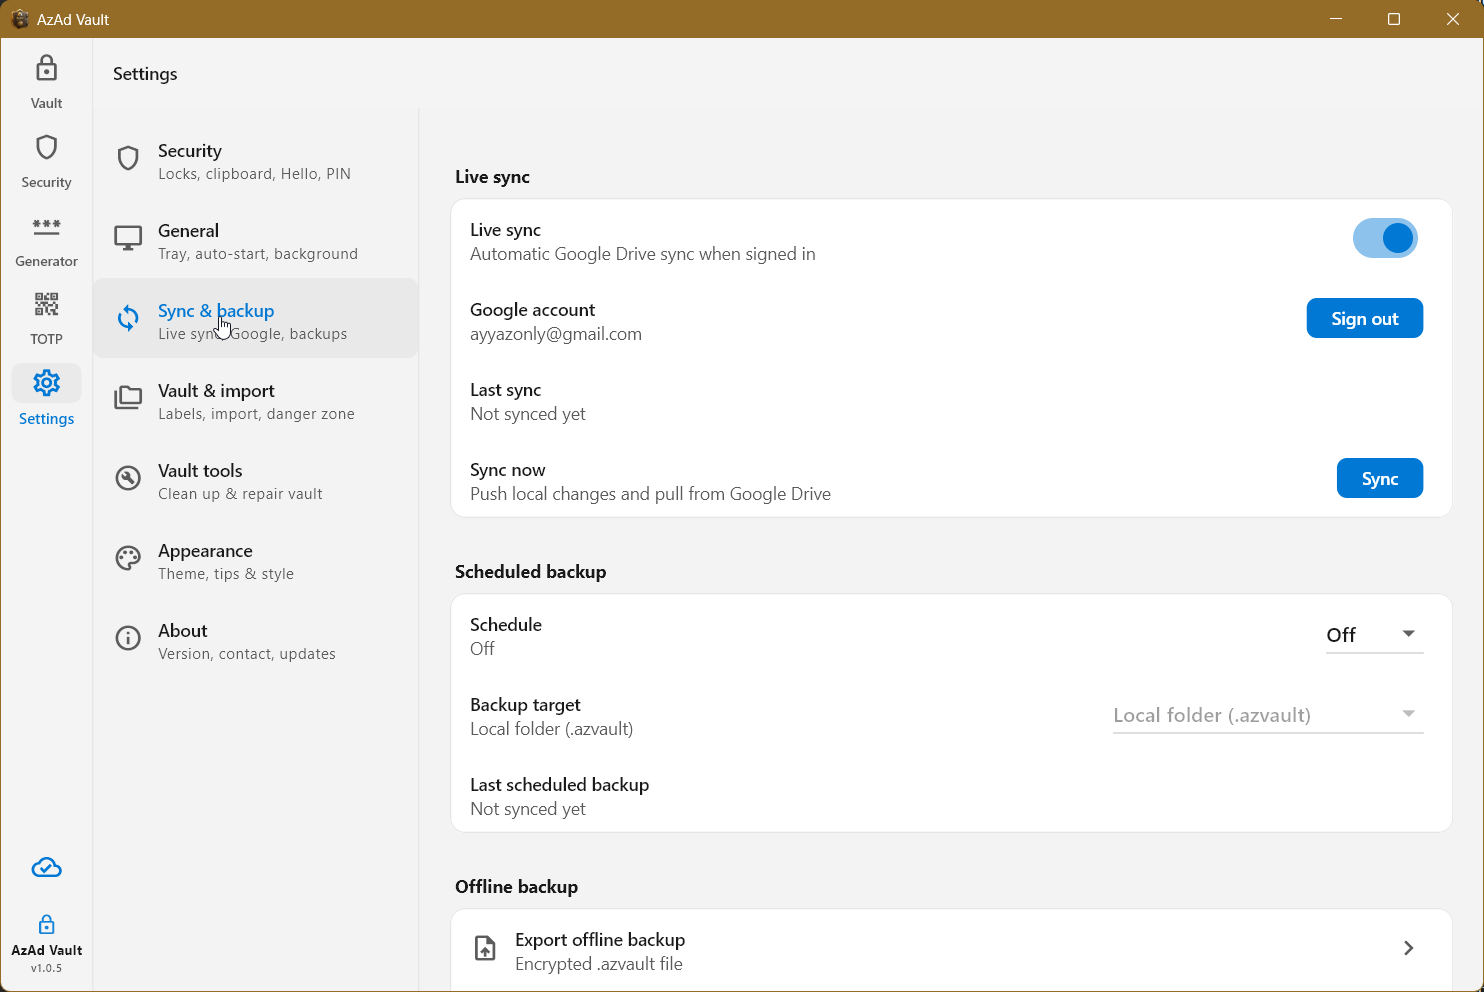1484x992 pixels.
Task: Minimize the AzAd Vault window
Action: [1336, 19]
